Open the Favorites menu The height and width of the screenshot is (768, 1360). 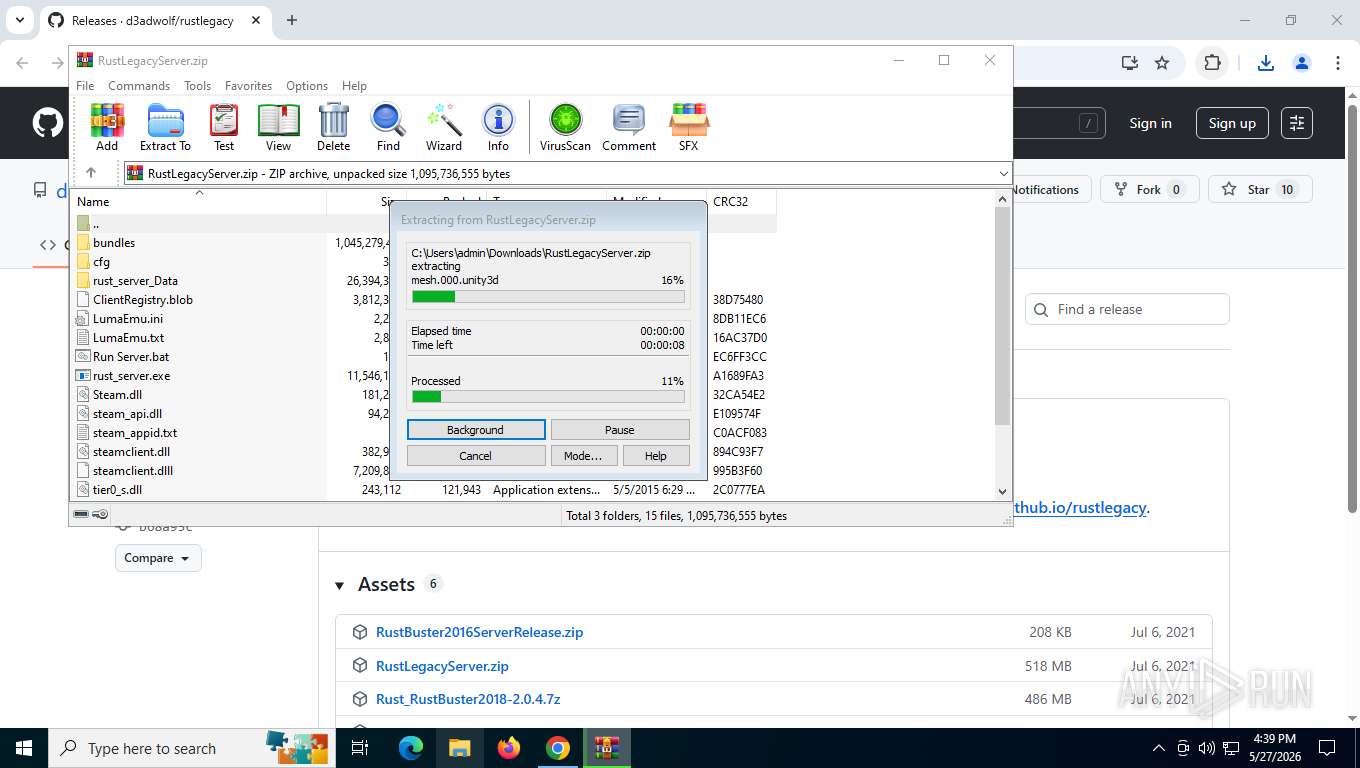tap(248, 86)
